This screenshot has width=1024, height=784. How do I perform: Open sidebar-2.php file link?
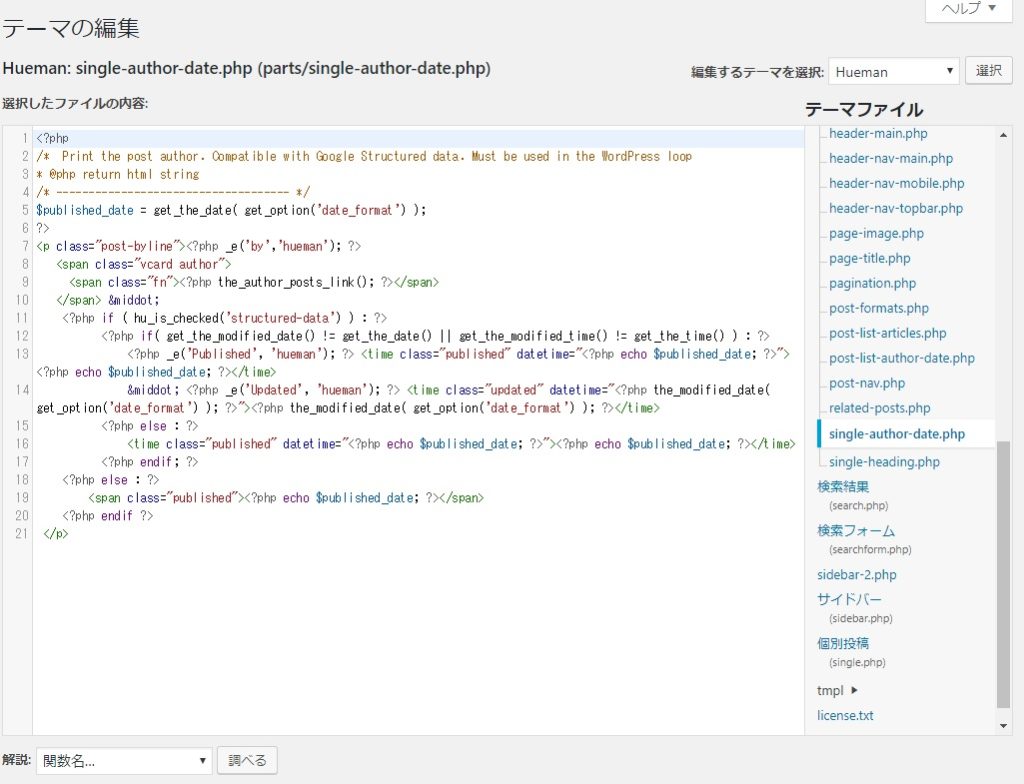pyautogui.click(x=856, y=575)
